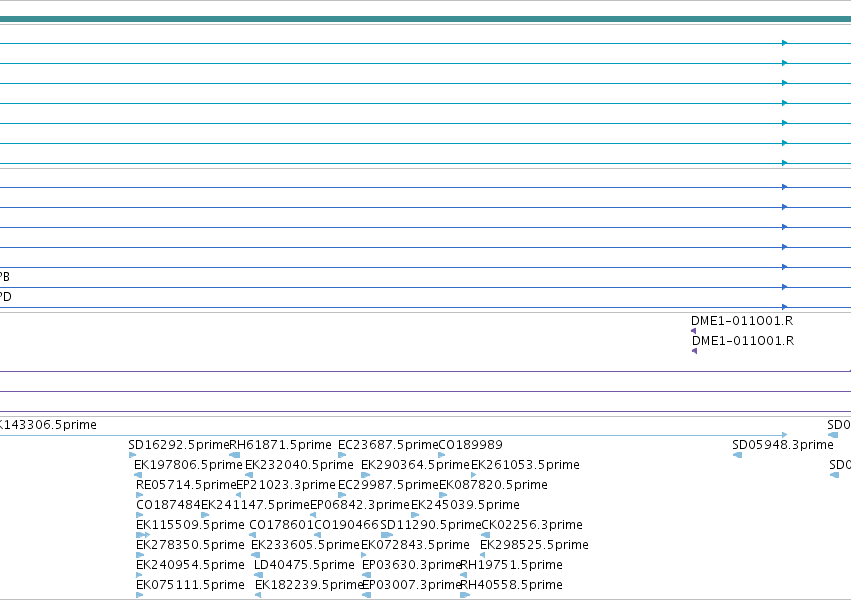Open the EK290364.5prime feature
The height and width of the screenshot is (600, 851).
point(415,465)
